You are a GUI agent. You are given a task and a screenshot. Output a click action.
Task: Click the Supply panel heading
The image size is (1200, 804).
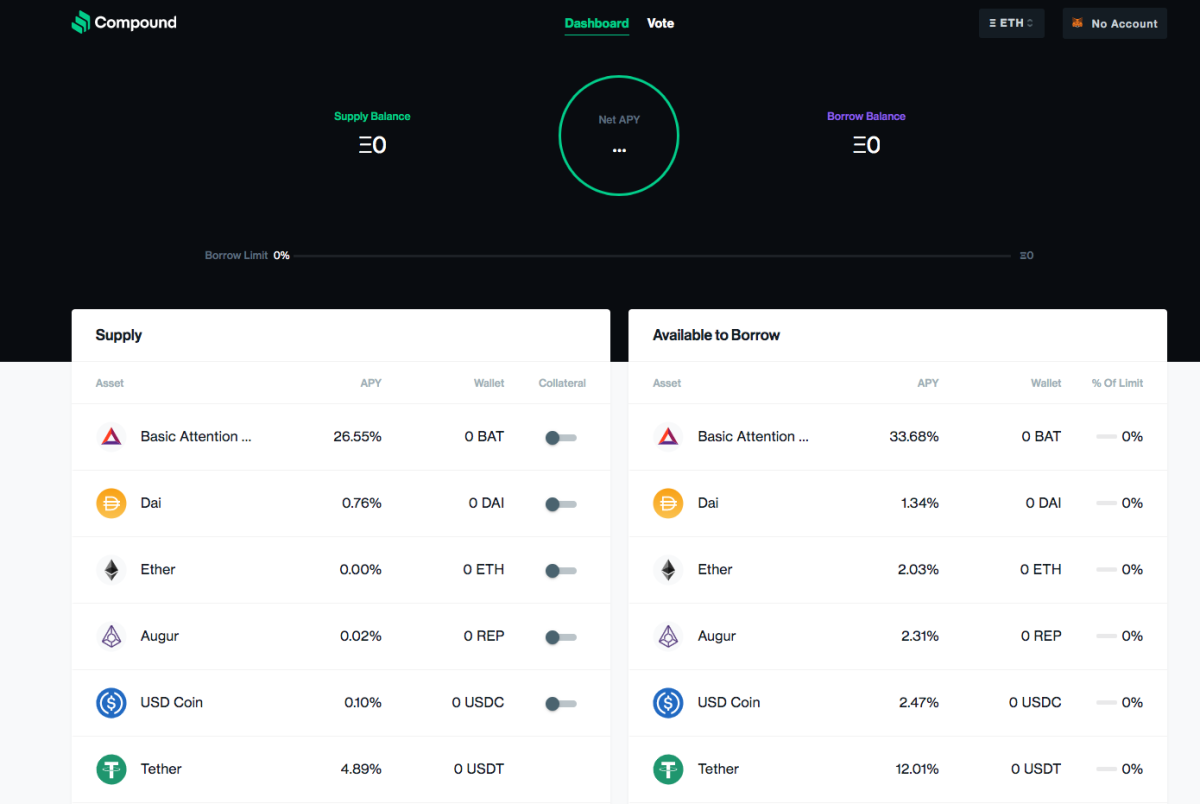(119, 335)
